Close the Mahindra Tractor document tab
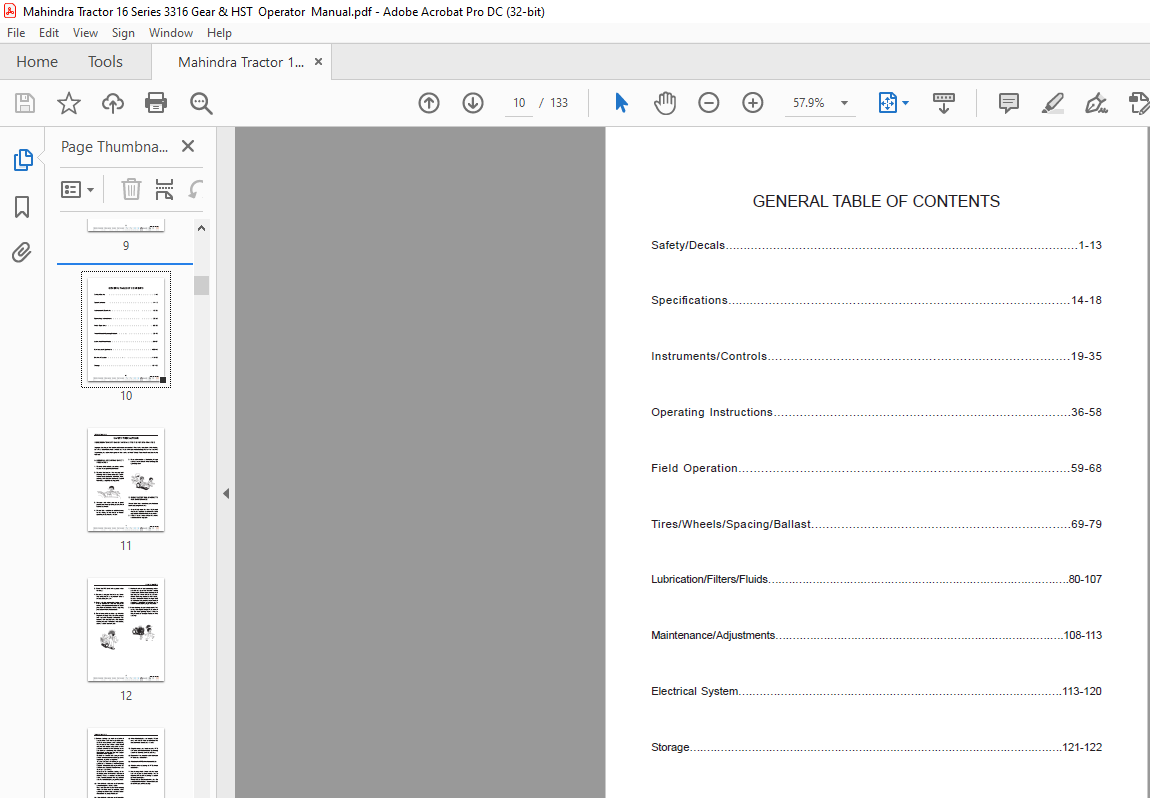Image resolution: width=1150 pixels, height=798 pixels. click(318, 62)
